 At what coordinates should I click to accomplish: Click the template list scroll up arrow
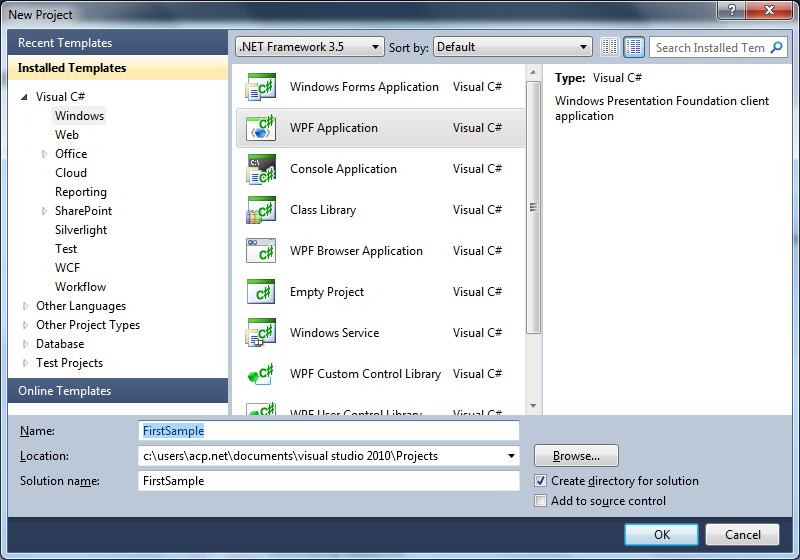tap(533, 72)
